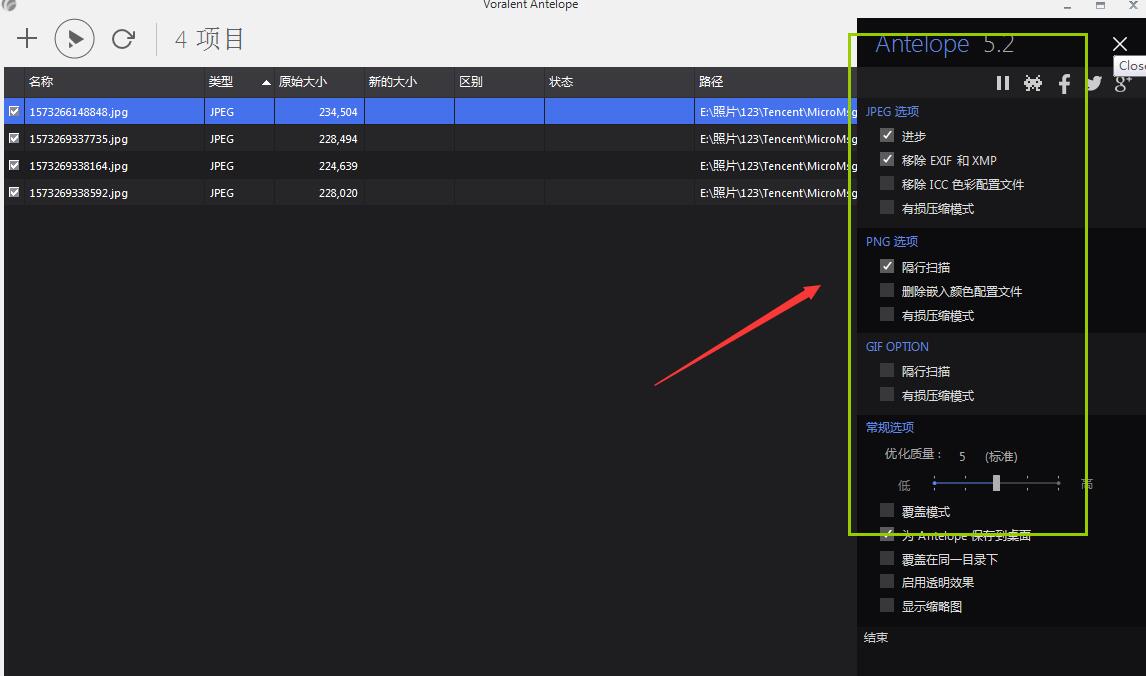Click original size value 234,504

pos(338,112)
